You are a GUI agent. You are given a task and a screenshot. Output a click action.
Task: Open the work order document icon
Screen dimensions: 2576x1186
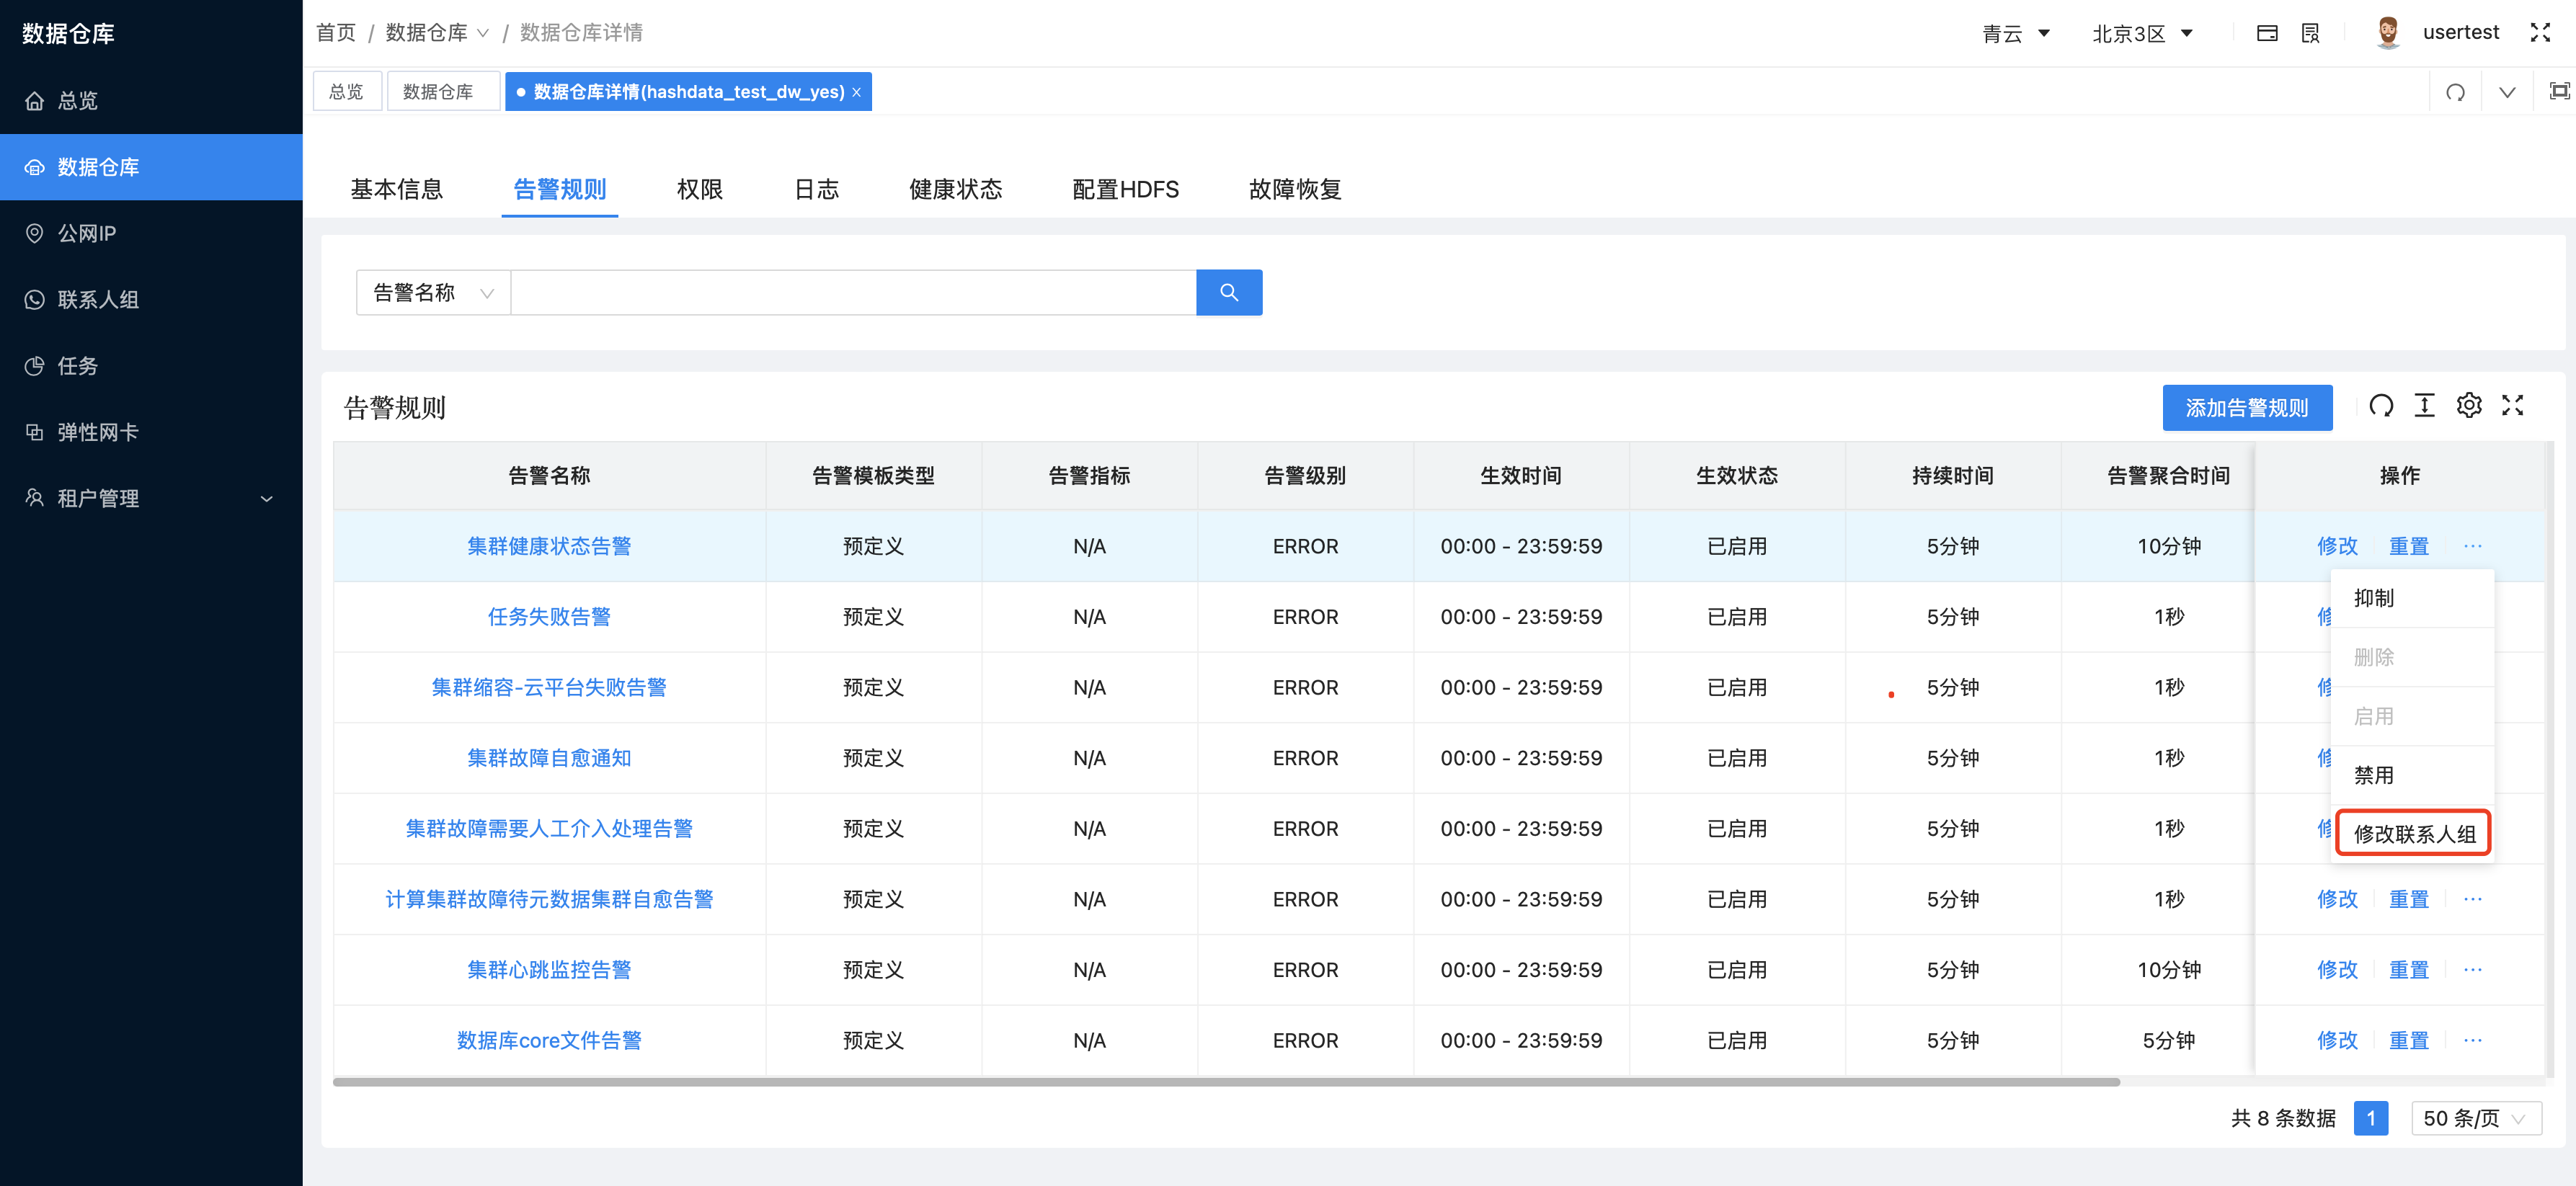pyautogui.click(x=2310, y=32)
